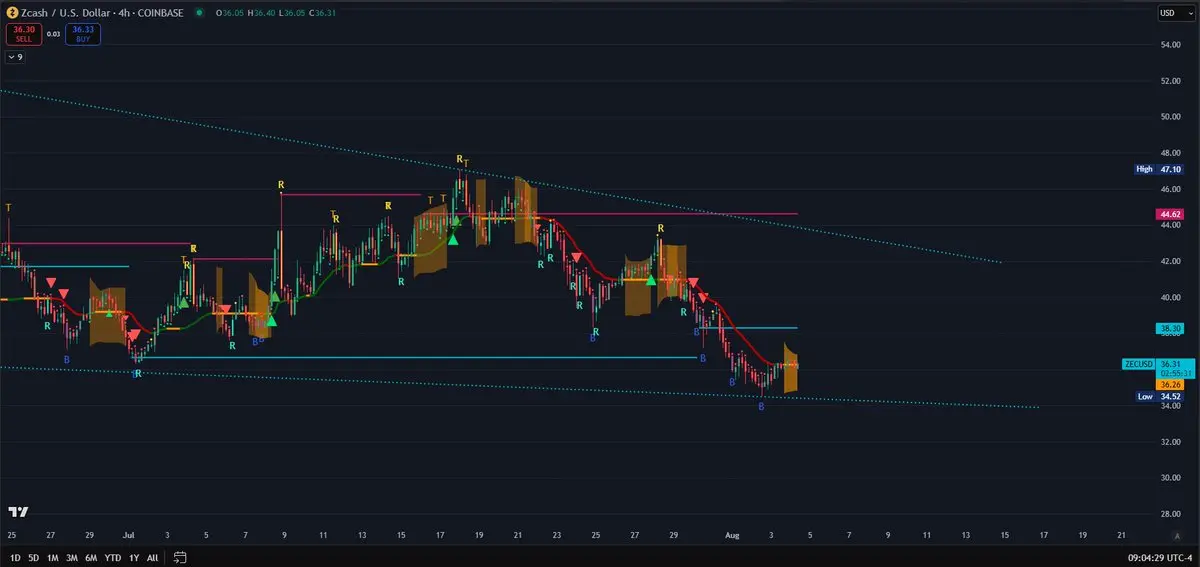Click the orange 36.26 price label
Image resolution: width=1200 pixels, height=567 pixels.
coord(1171,384)
